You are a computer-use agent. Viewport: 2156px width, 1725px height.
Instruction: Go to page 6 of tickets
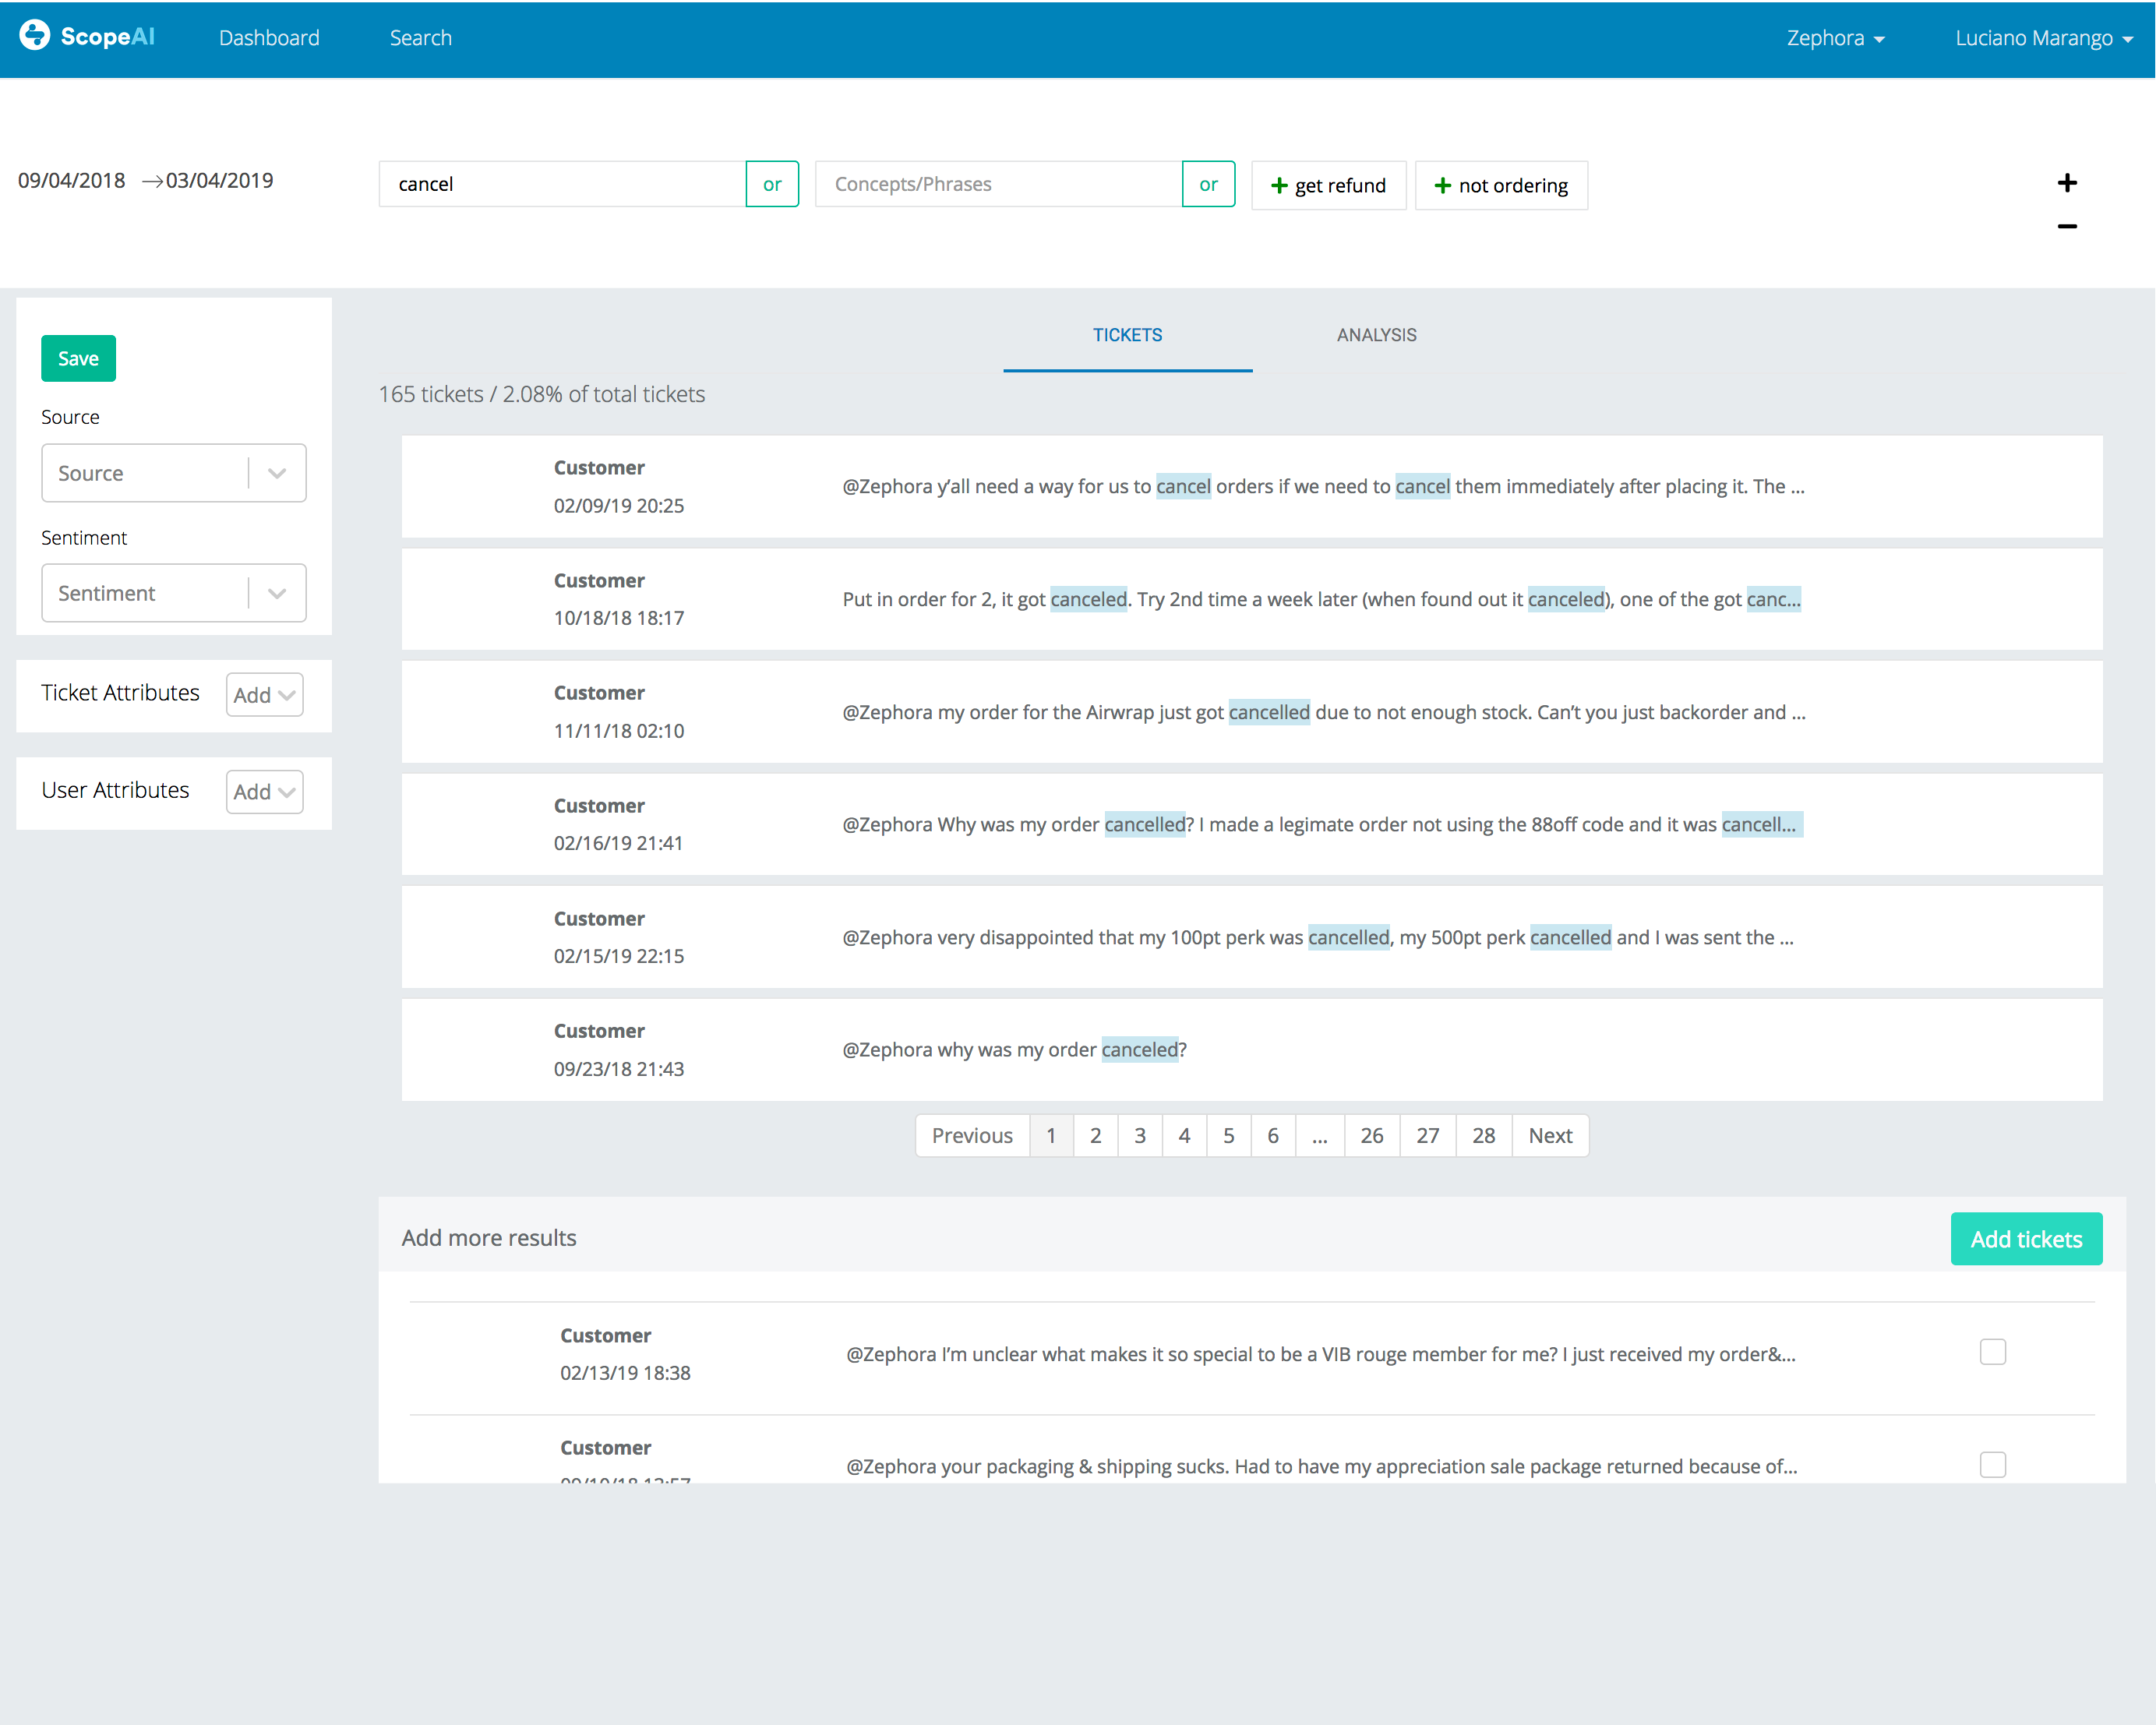[1273, 1136]
